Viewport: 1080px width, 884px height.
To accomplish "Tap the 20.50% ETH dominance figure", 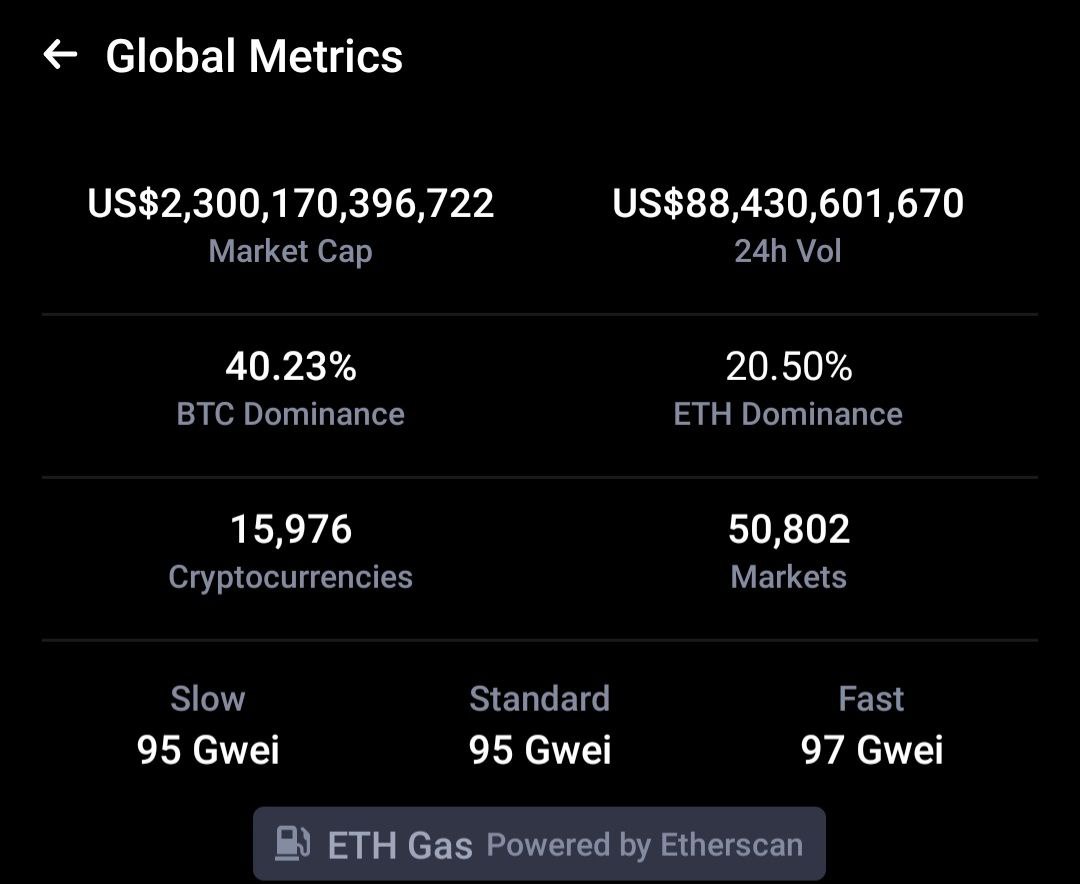I will pyautogui.click(x=789, y=367).
